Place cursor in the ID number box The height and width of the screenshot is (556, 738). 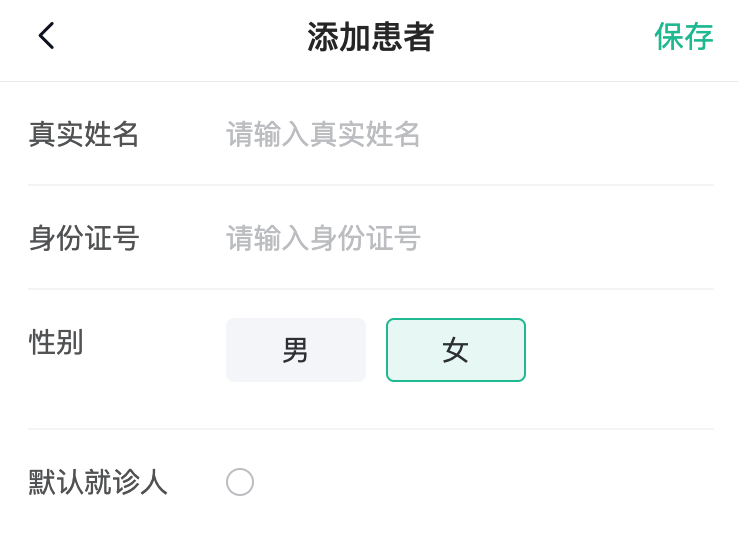[x=469, y=238]
